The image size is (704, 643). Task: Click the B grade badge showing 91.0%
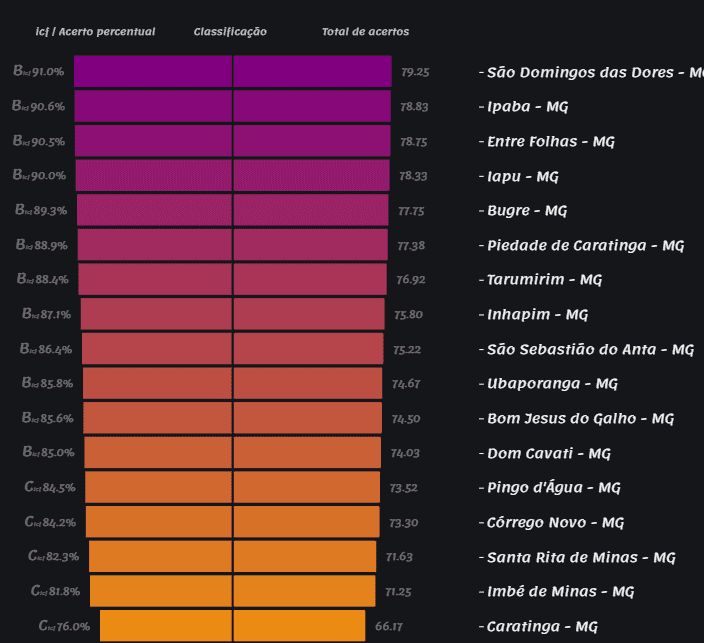tap(39, 72)
